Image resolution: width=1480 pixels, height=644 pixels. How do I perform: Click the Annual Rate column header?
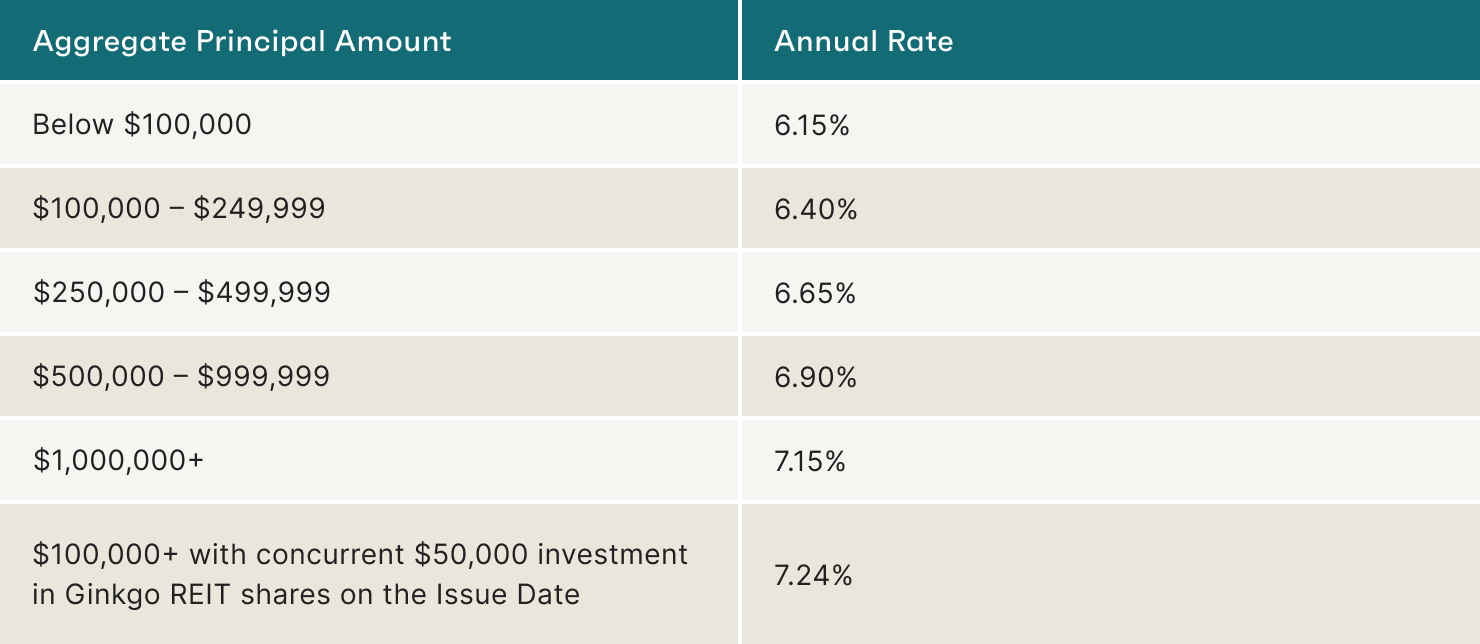coord(1111,40)
